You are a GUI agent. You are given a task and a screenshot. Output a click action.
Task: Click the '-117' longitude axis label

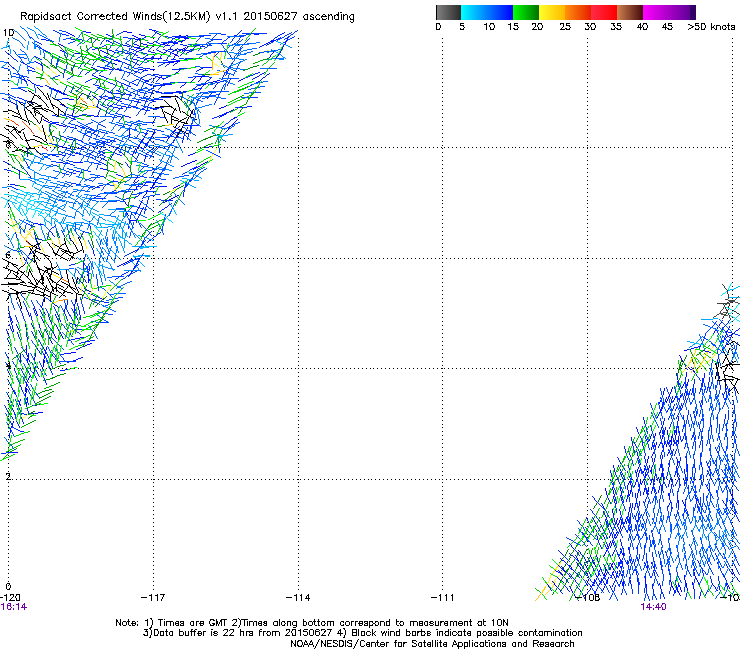153,598
